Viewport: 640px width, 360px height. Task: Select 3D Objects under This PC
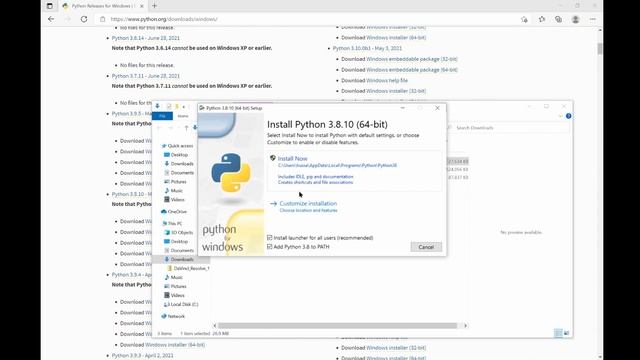tap(179, 232)
